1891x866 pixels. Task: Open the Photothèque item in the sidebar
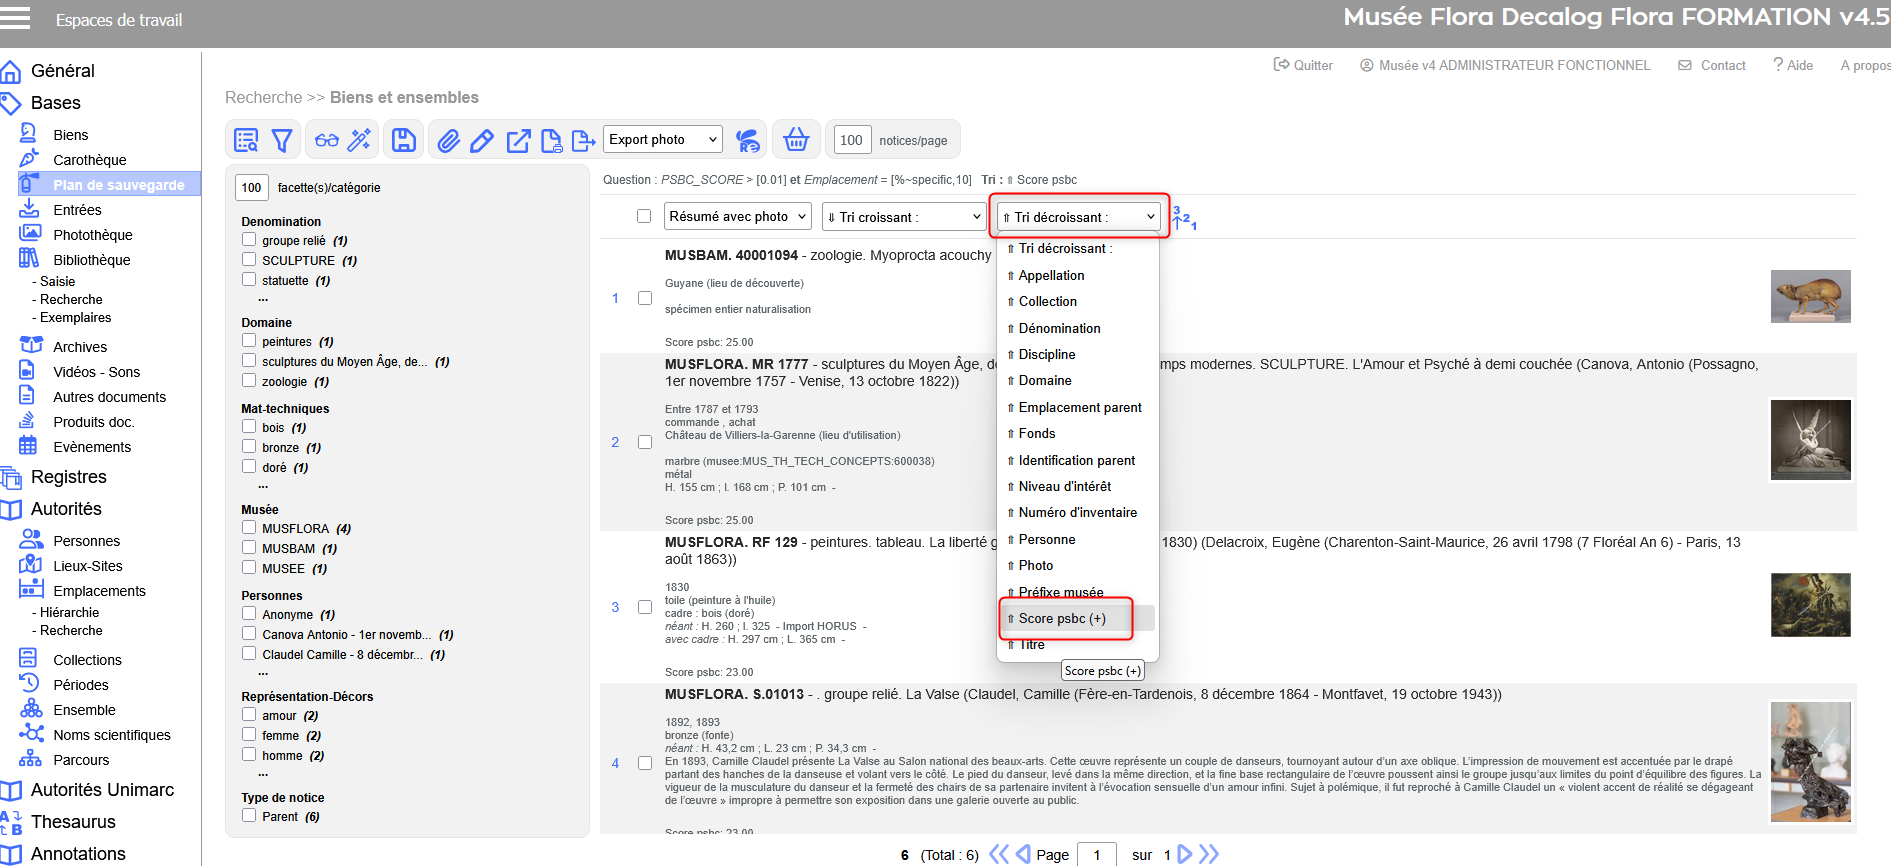pos(92,235)
